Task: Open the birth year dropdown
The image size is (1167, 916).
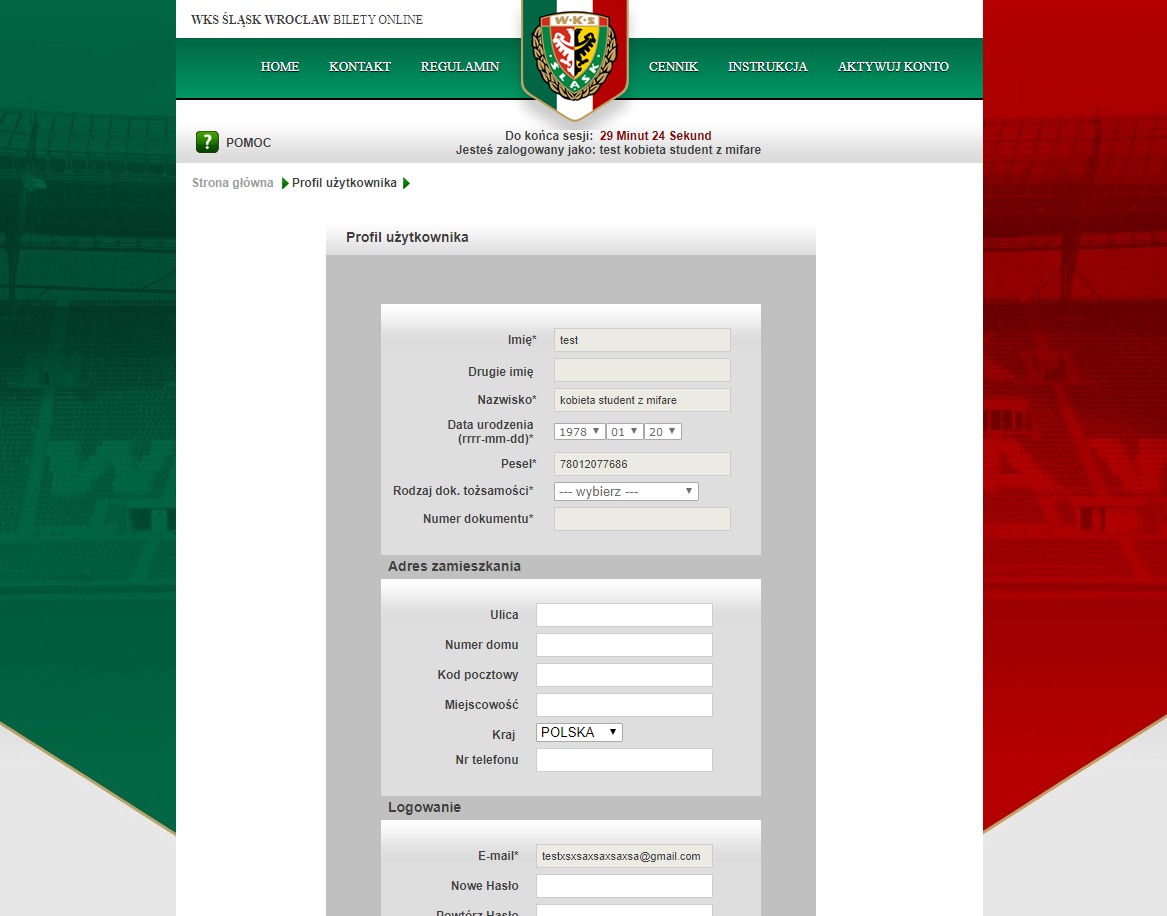Action: pos(579,431)
